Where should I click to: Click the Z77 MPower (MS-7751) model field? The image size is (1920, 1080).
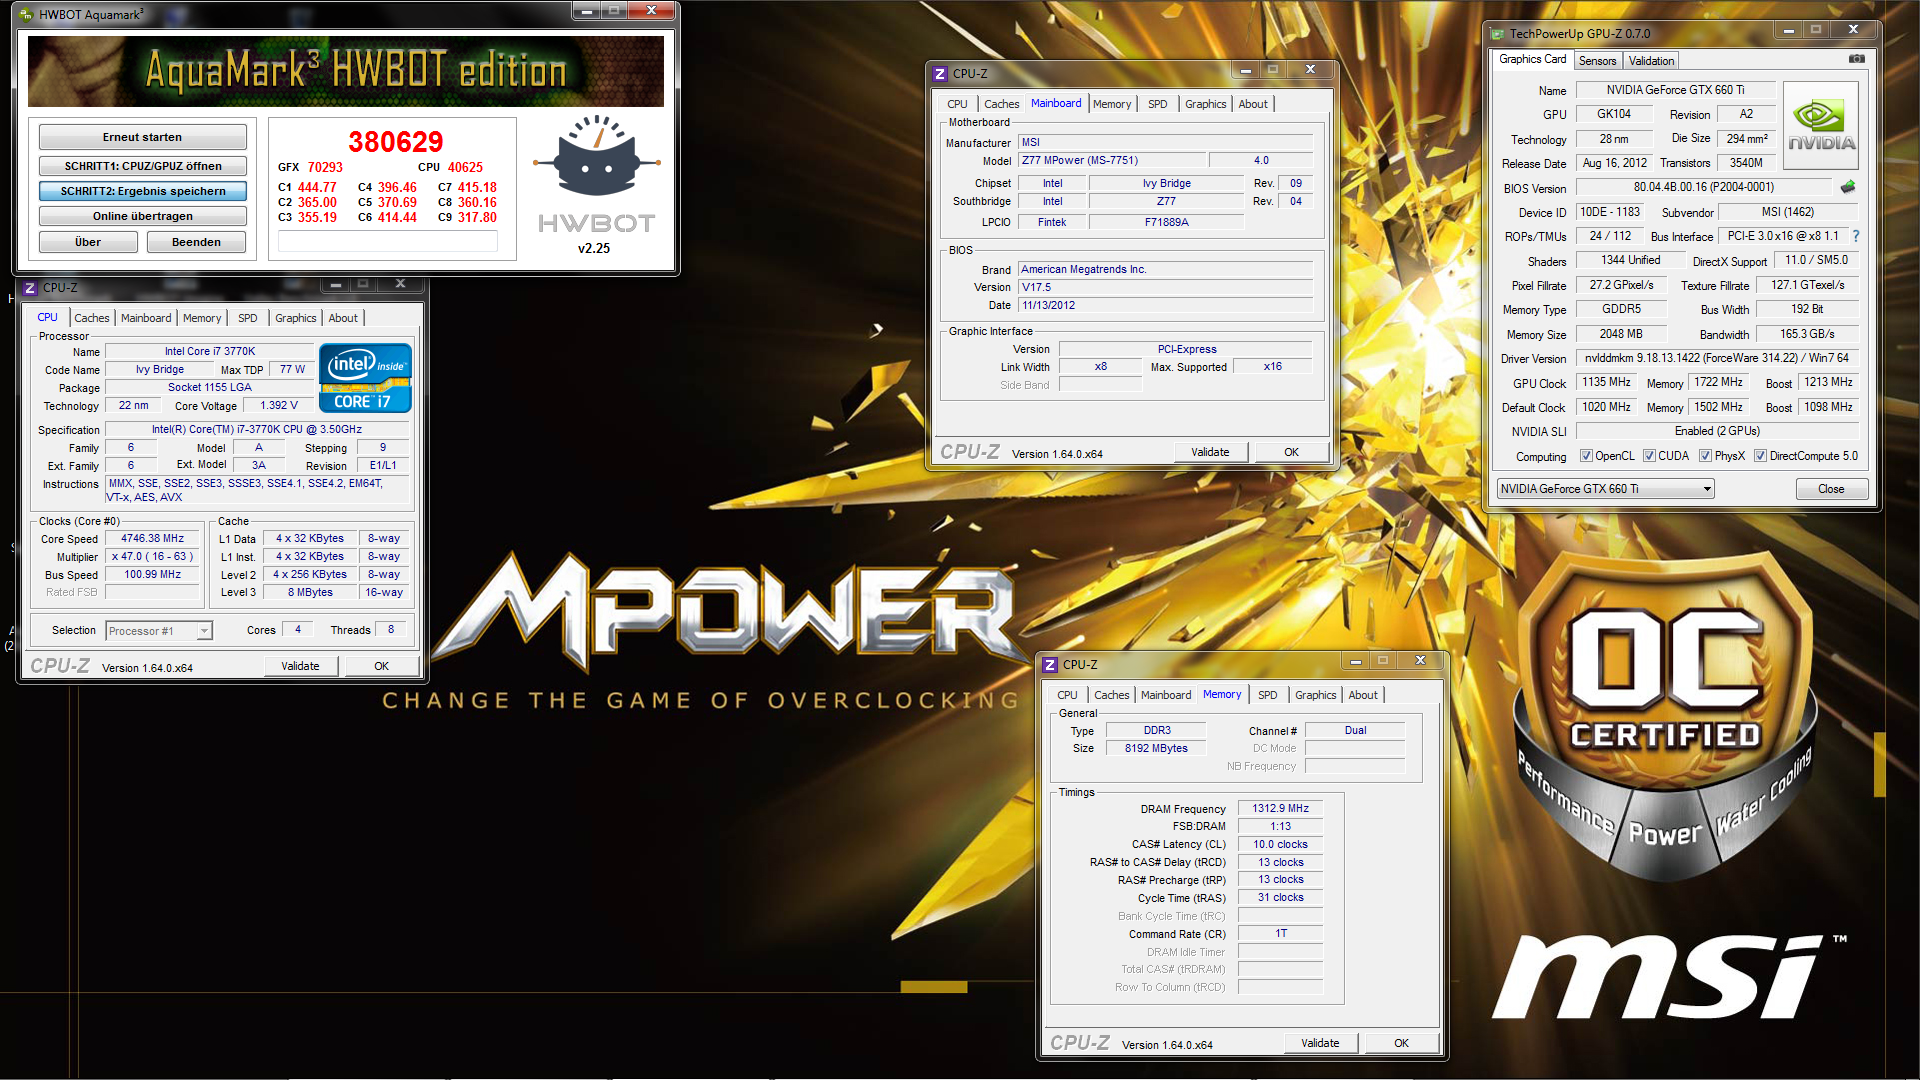point(1111,160)
